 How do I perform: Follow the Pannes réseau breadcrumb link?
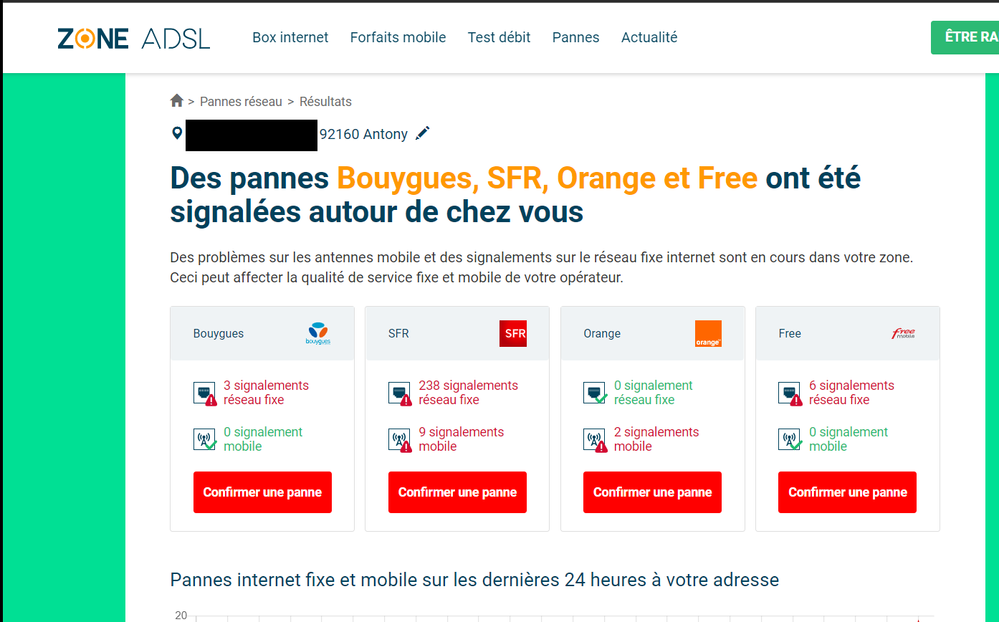[x=241, y=102]
